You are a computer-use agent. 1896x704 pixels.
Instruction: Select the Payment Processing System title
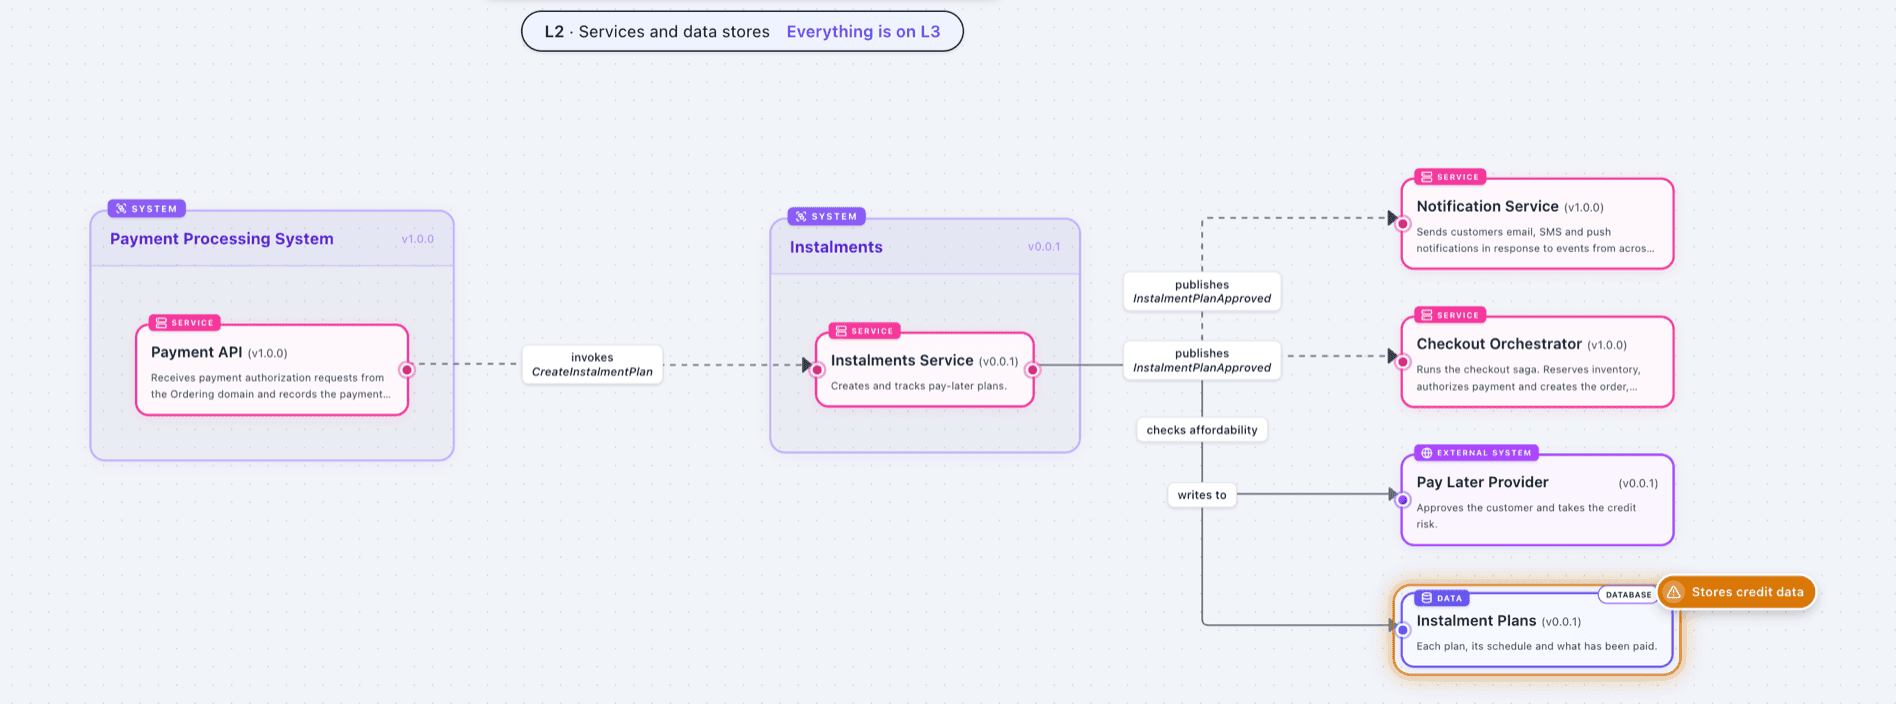pyautogui.click(x=222, y=239)
